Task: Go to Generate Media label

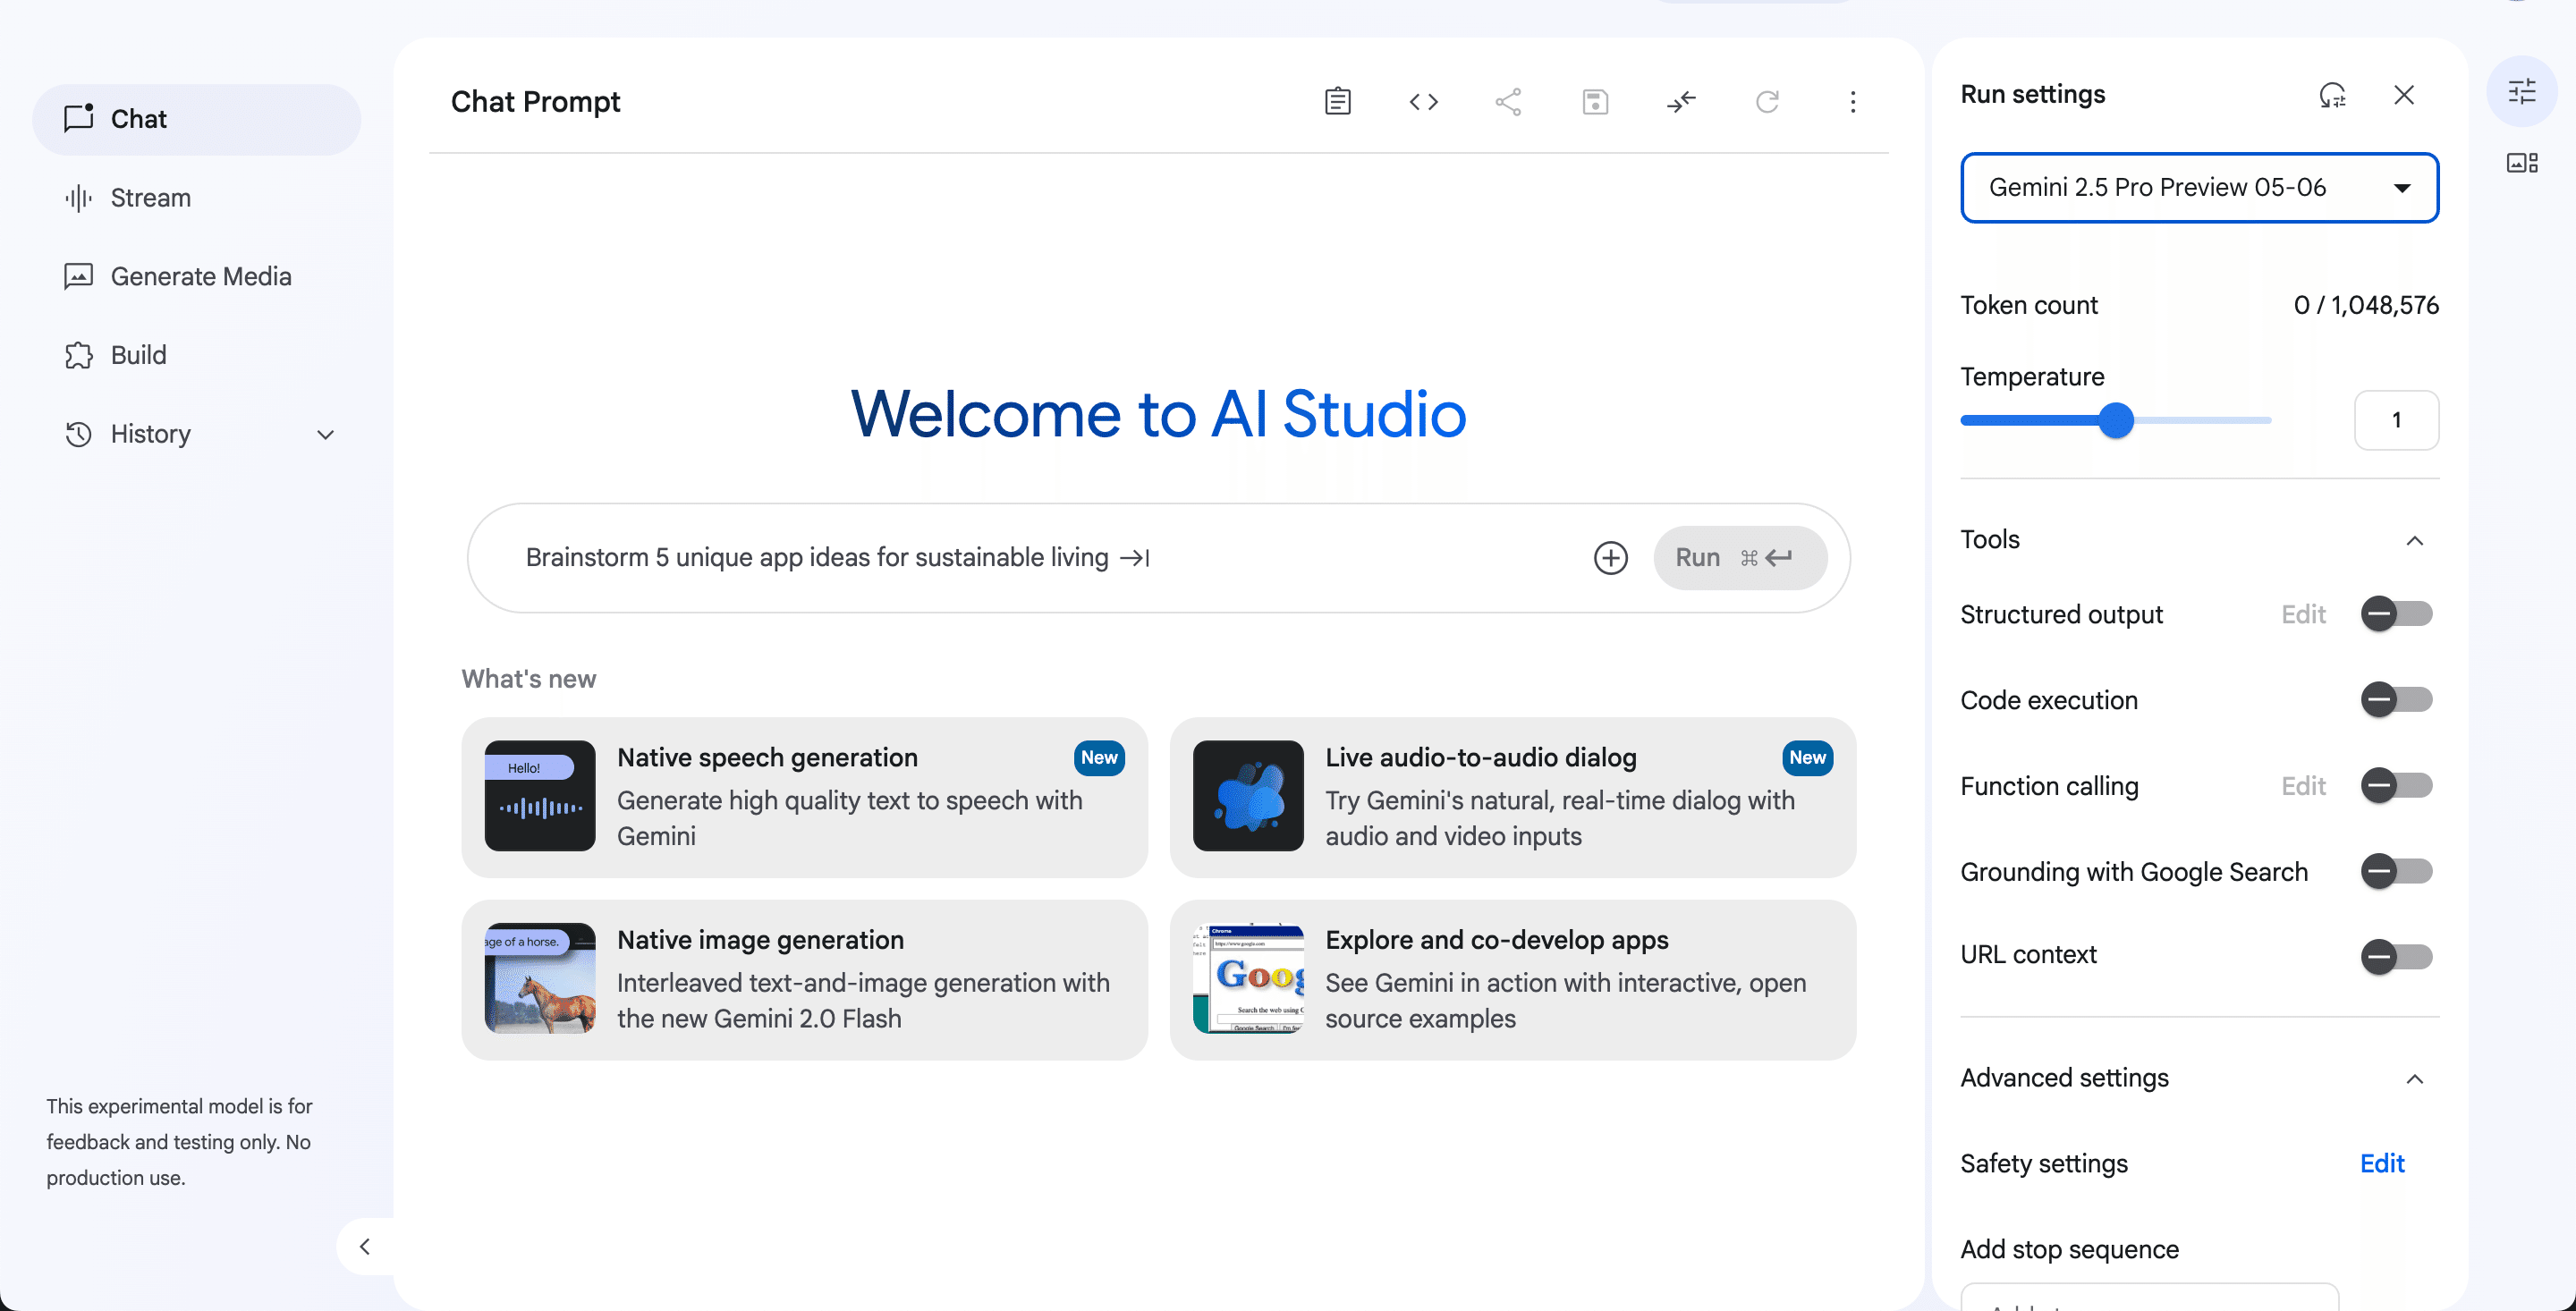Action: tap(201, 277)
